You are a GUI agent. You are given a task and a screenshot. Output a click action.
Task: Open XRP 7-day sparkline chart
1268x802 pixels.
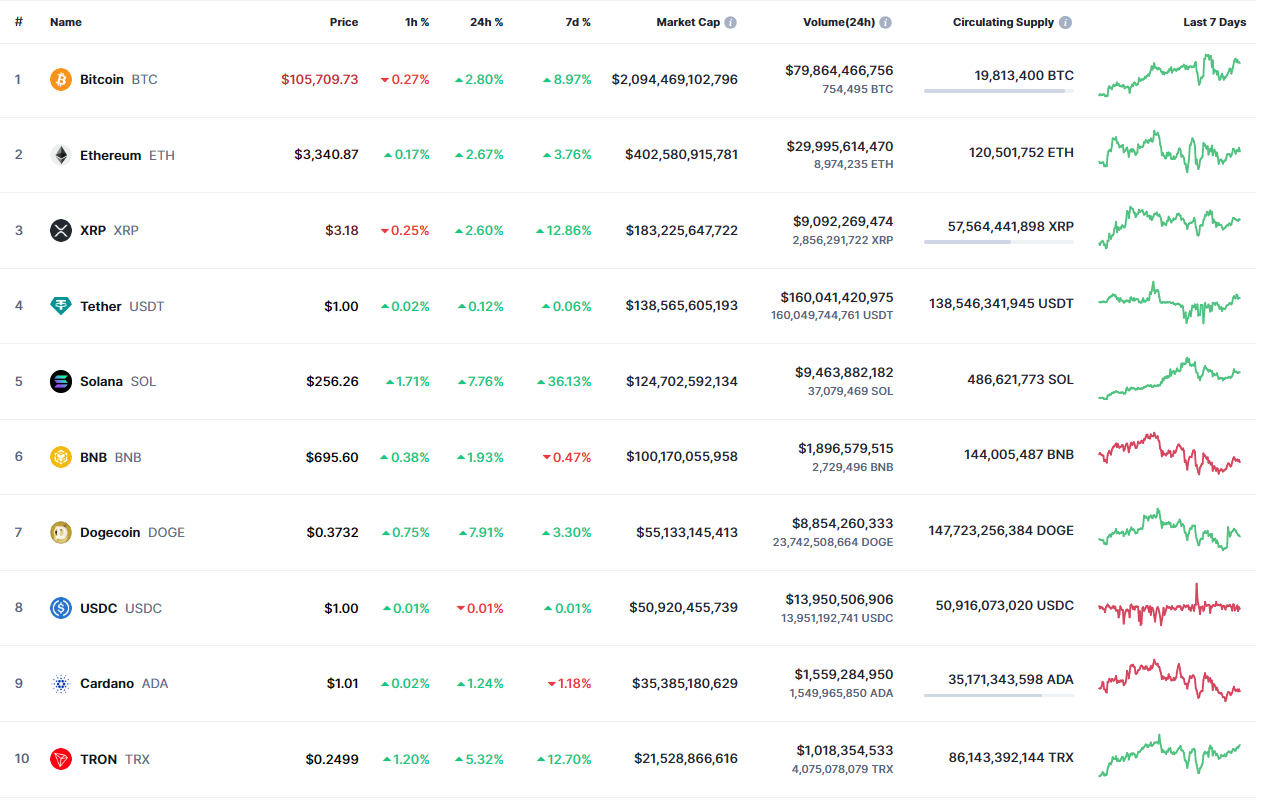pos(1170,227)
